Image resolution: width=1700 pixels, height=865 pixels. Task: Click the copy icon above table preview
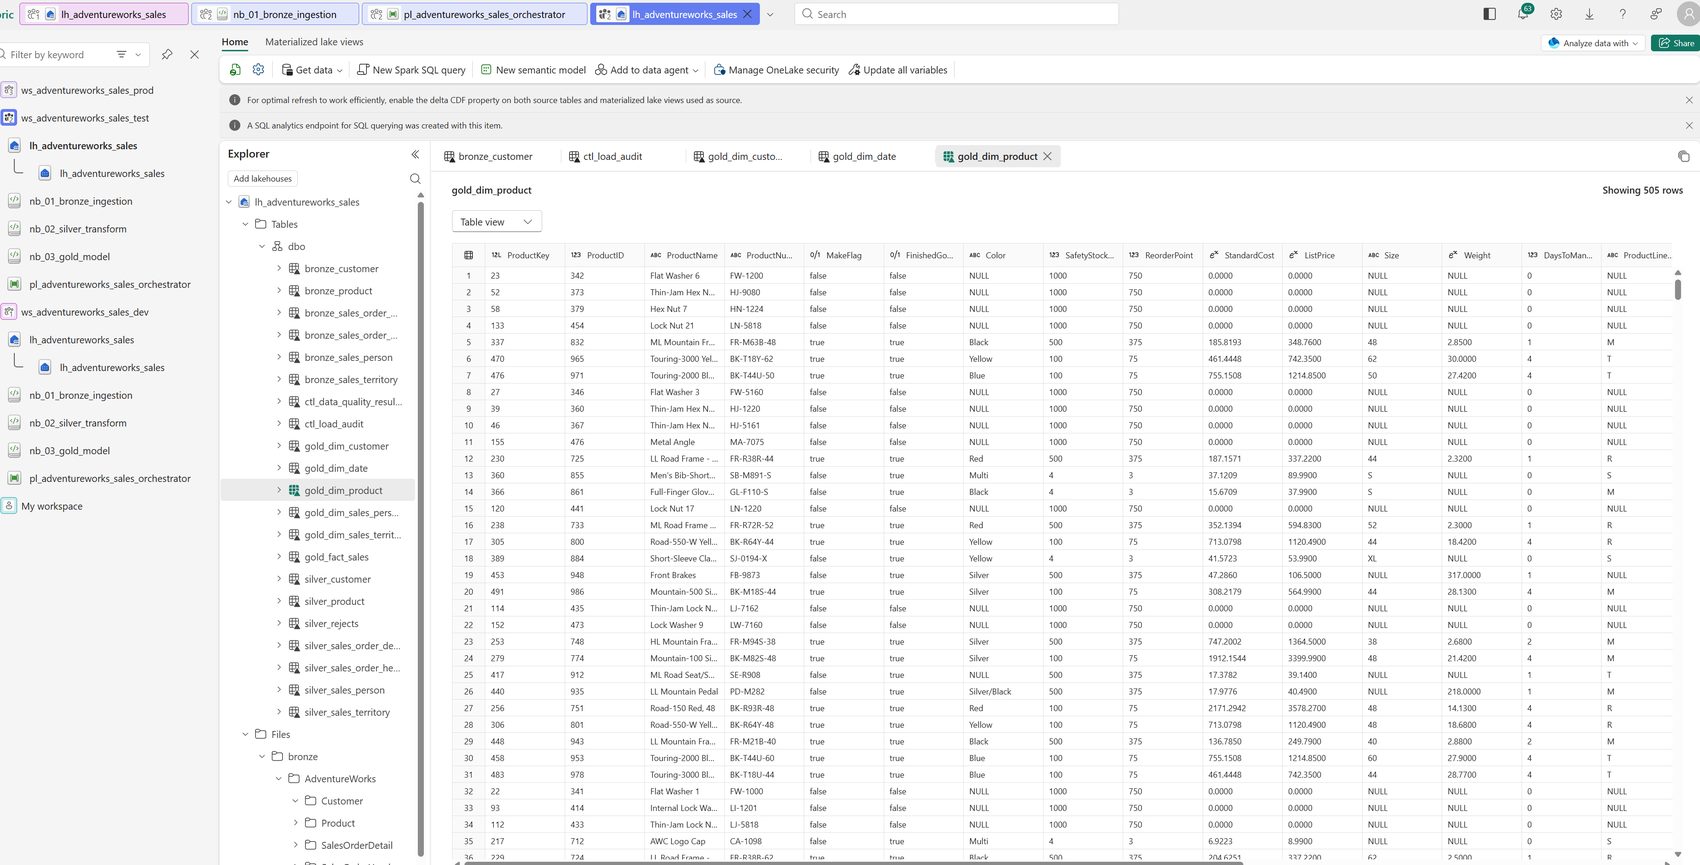(x=1683, y=156)
